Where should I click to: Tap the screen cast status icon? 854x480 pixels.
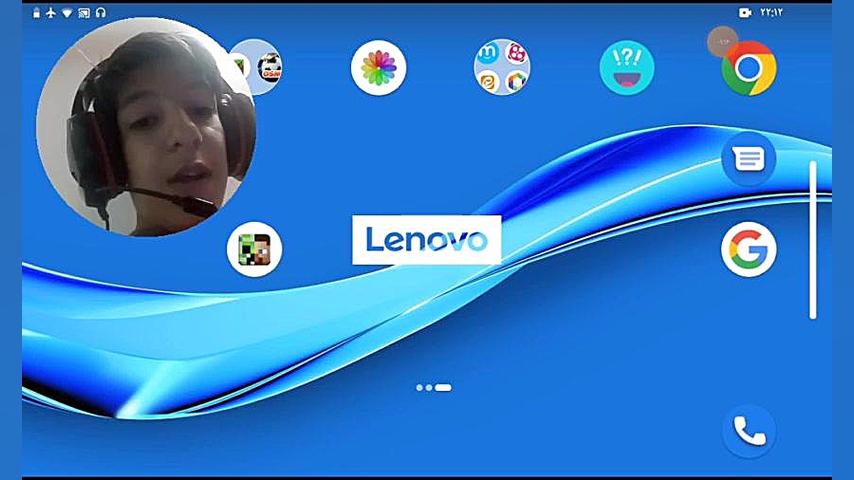tap(84, 13)
